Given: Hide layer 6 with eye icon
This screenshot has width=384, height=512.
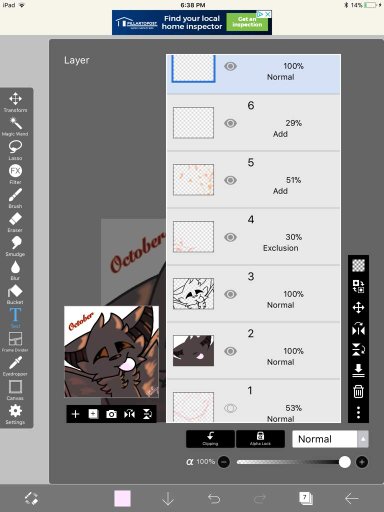Looking at the screenshot, I should pyautogui.click(x=230, y=123).
